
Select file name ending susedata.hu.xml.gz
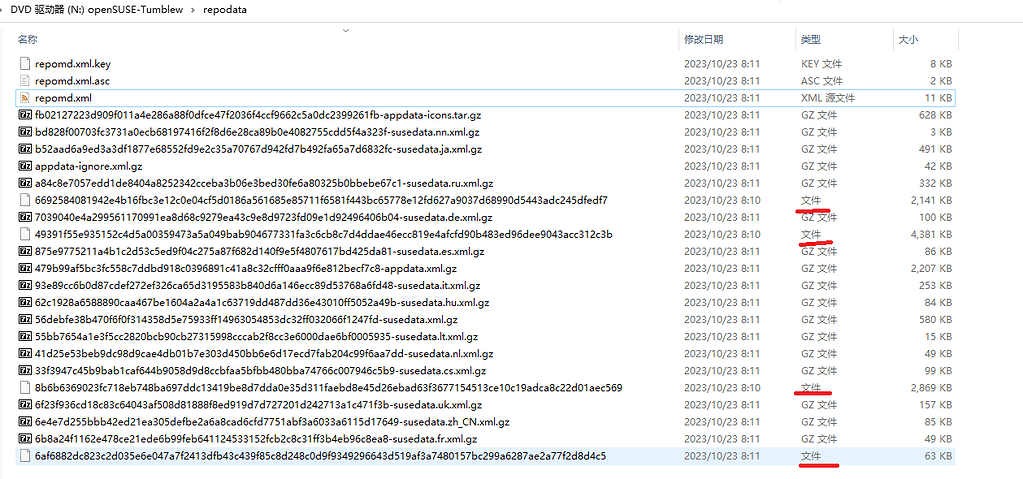coord(262,302)
